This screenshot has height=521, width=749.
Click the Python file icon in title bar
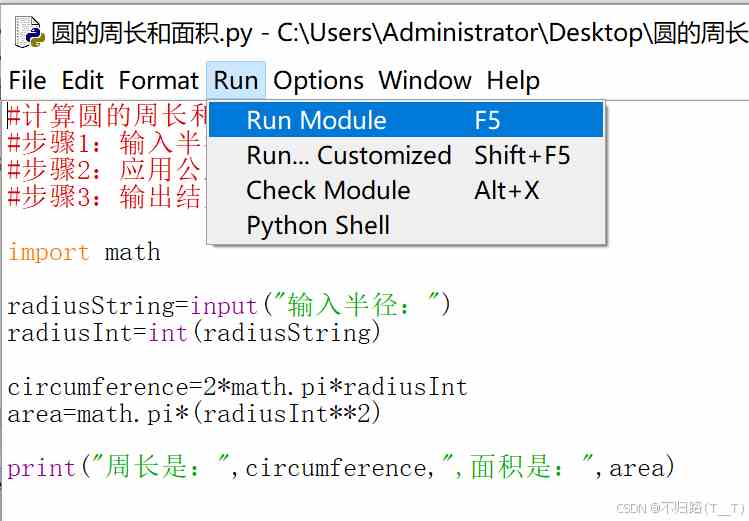29,32
